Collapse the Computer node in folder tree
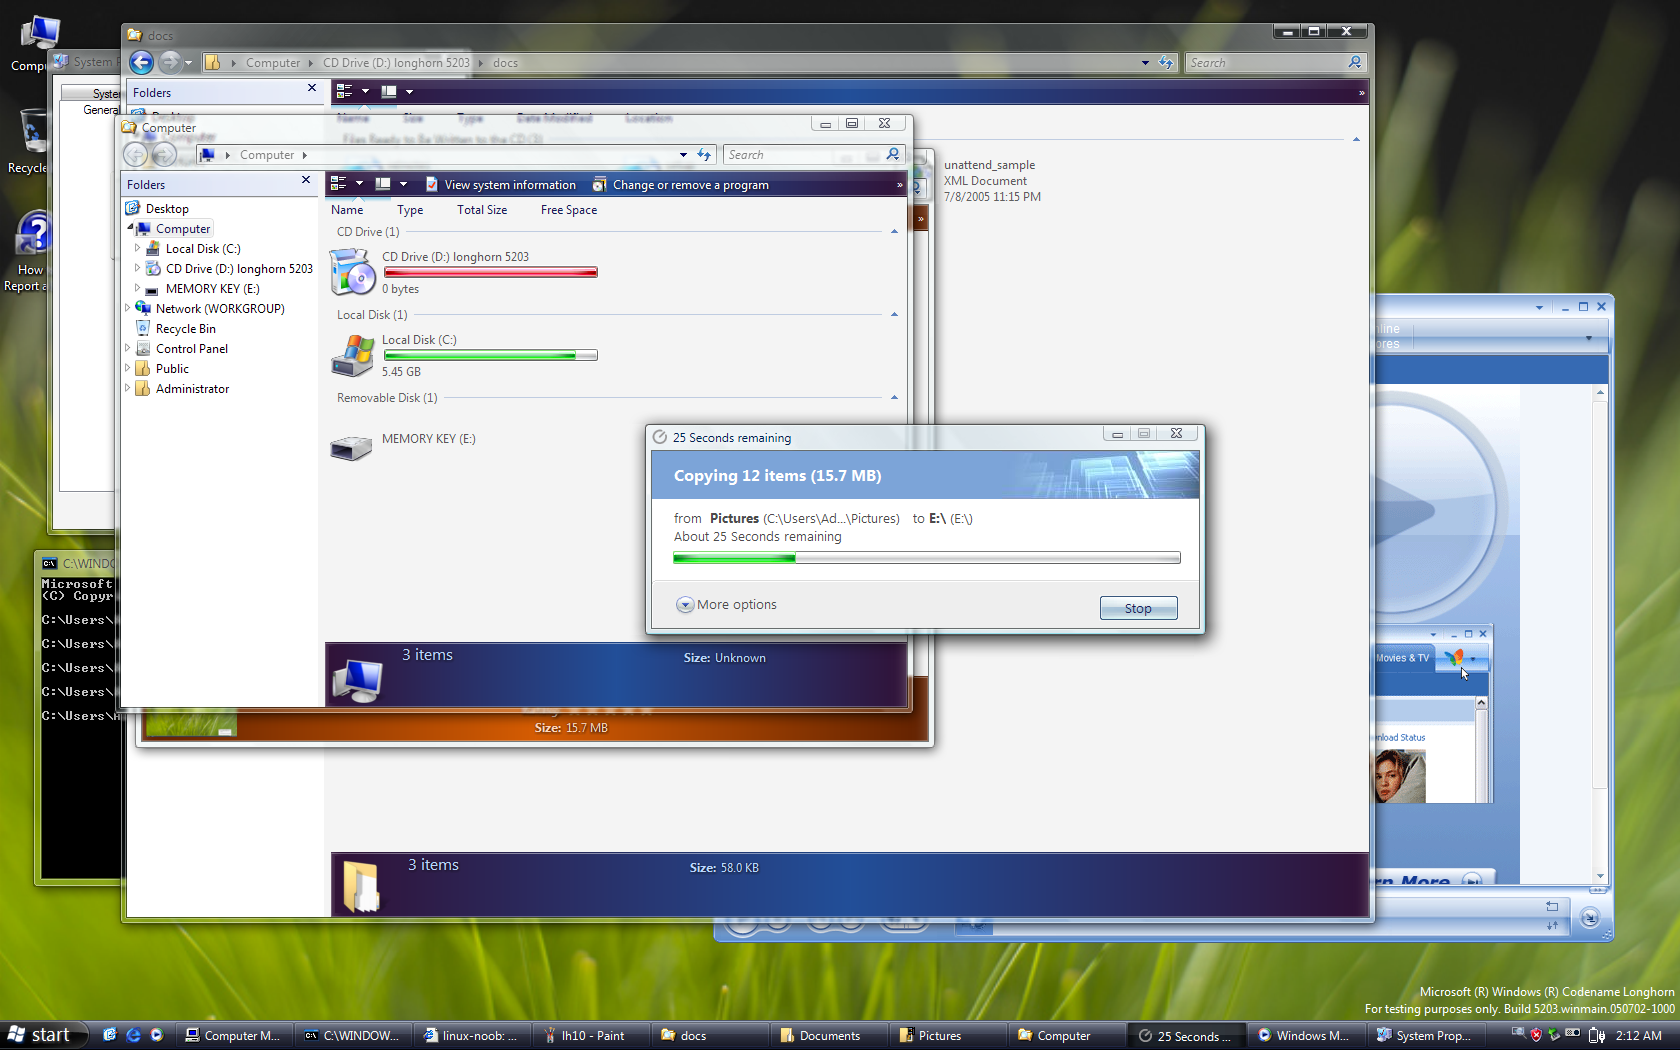 [x=130, y=228]
